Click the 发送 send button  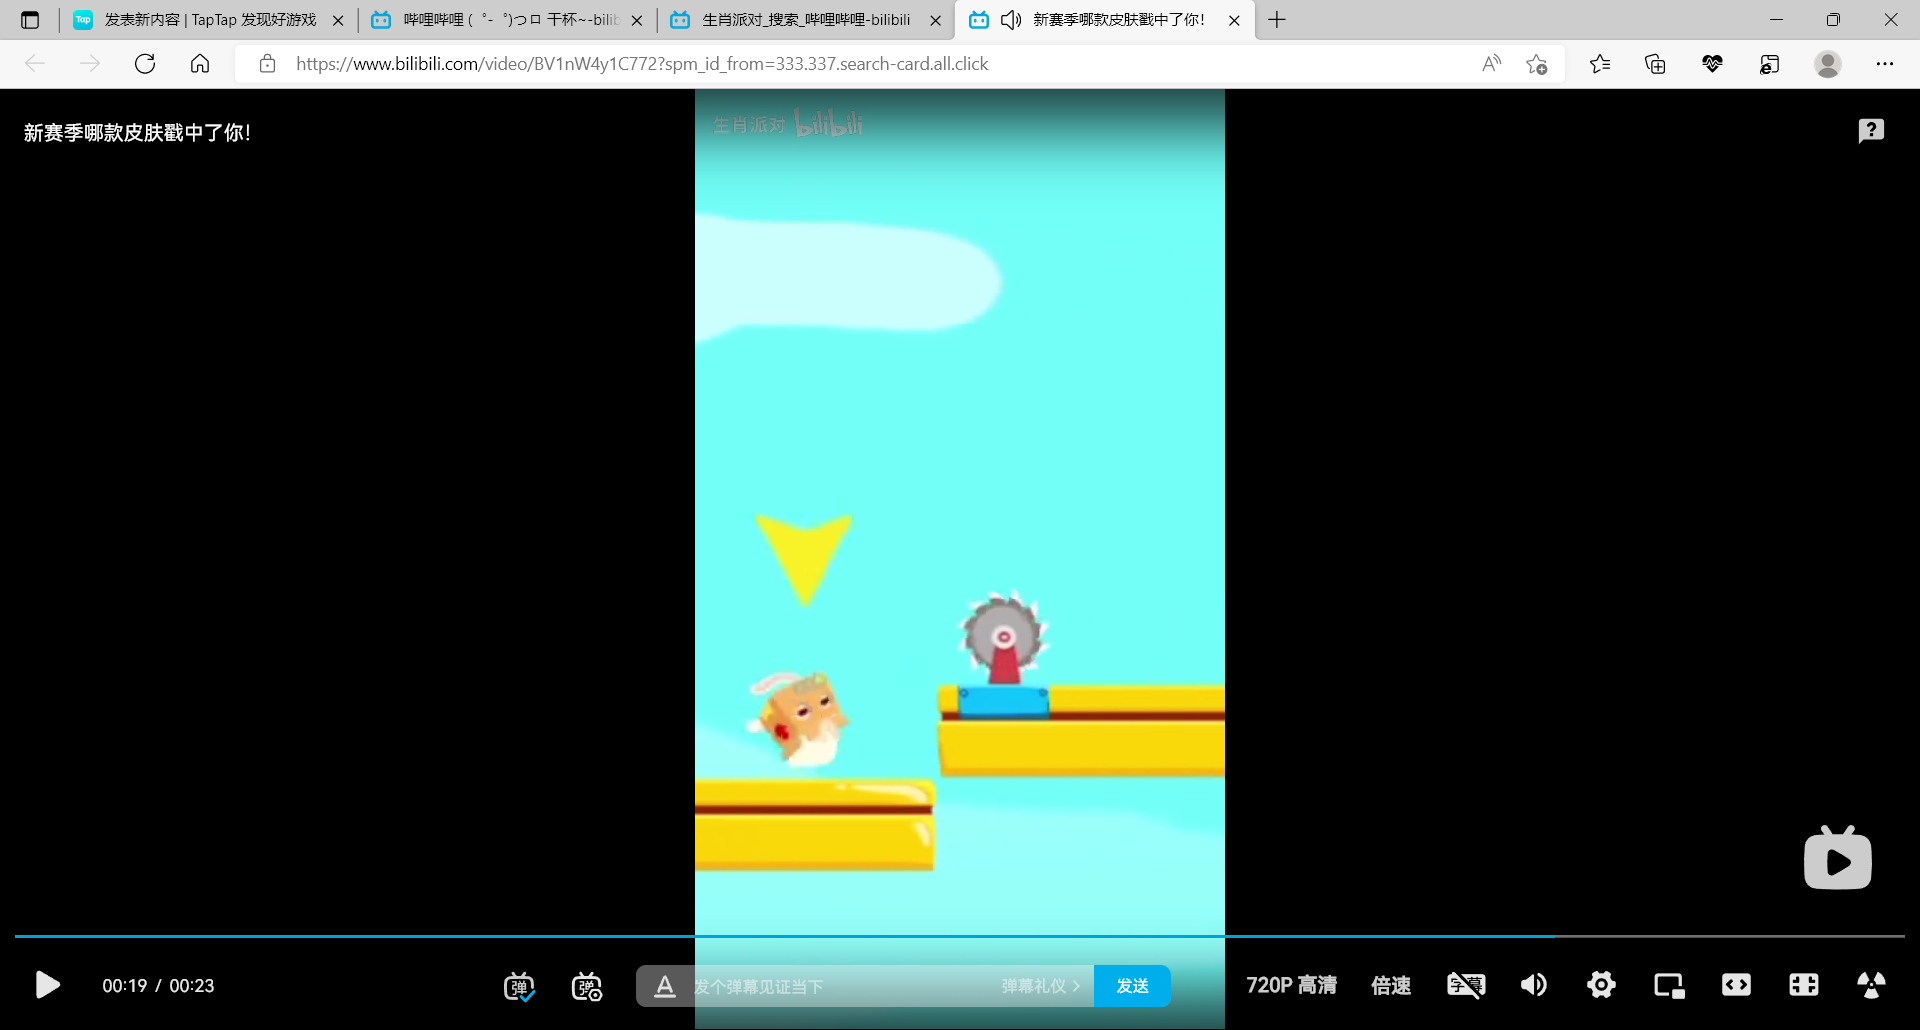pyautogui.click(x=1132, y=986)
